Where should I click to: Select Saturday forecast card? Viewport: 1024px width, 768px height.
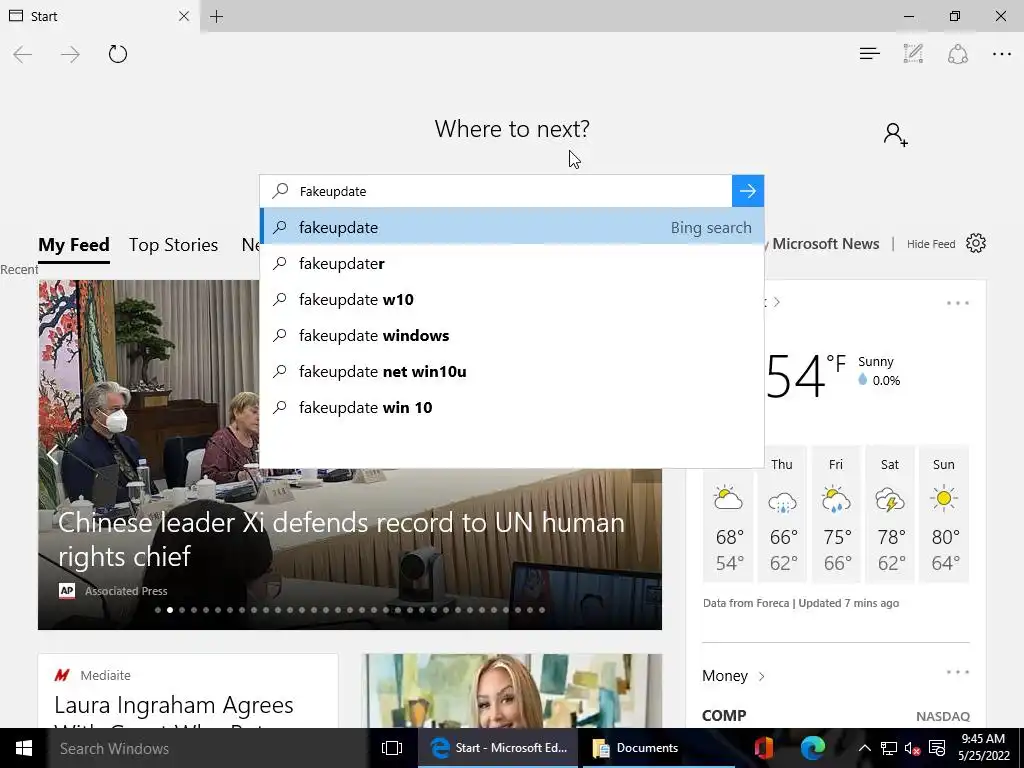(890, 514)
